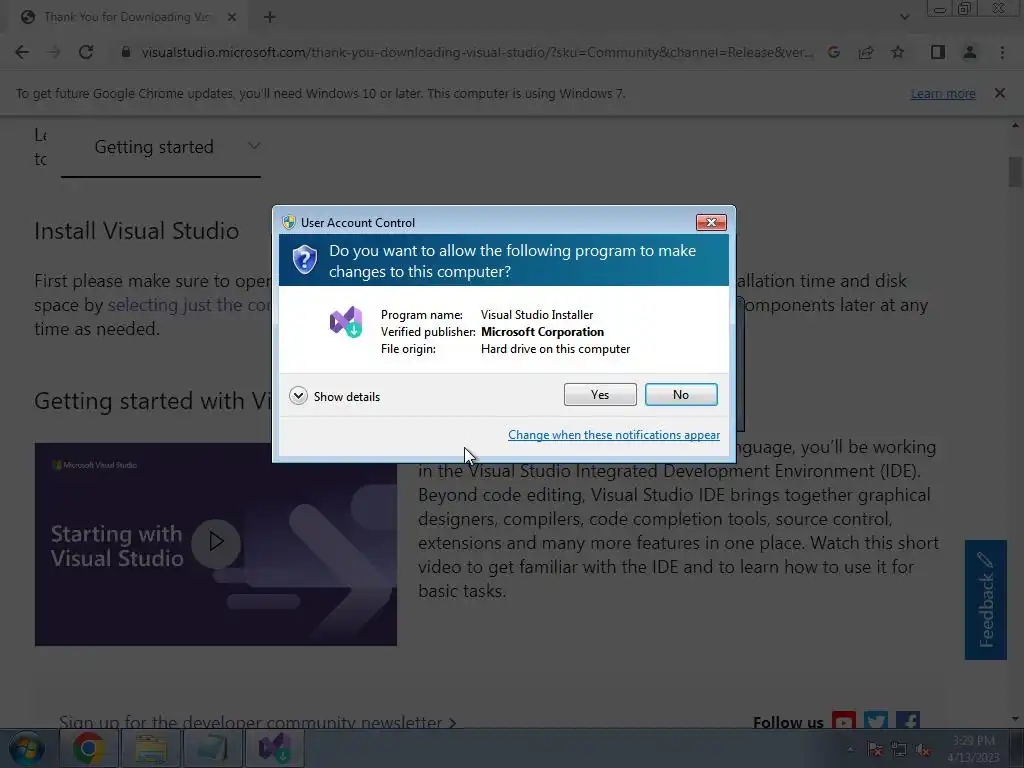1024x768 pixels.
Task: Go back in Chrome browser
Action: tap(22, 52)
